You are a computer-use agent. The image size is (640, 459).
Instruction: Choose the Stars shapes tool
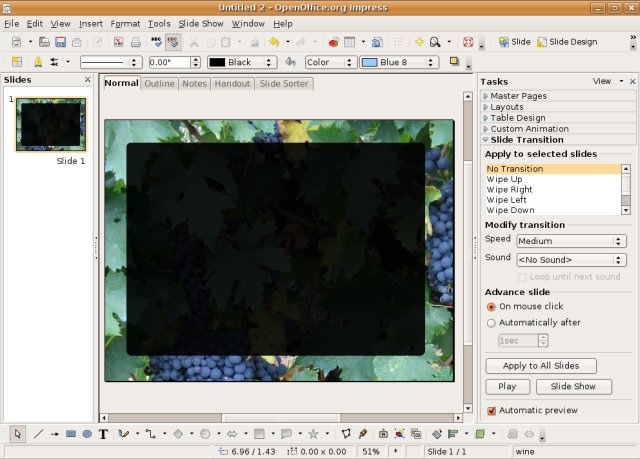coord(313,434)
